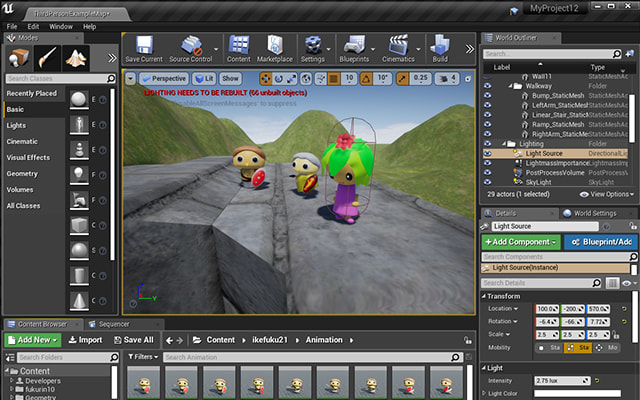This screenshot has height=400, width=640.
Task: Select the Paint mode brush icon
Action: (x=49, y=59)
